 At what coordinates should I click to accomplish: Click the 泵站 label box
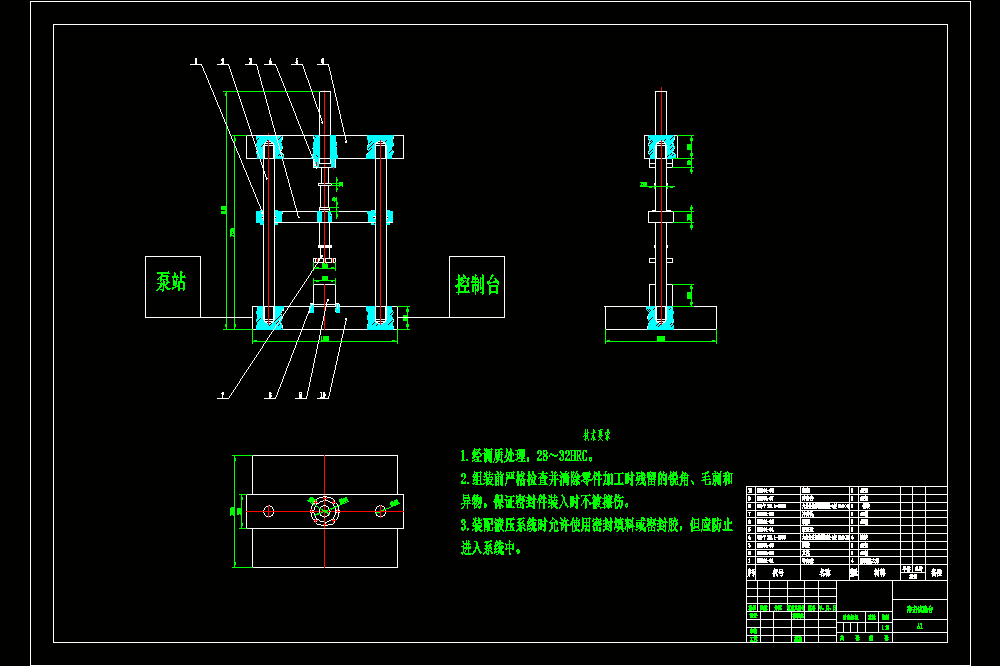(x=173, y=287)
